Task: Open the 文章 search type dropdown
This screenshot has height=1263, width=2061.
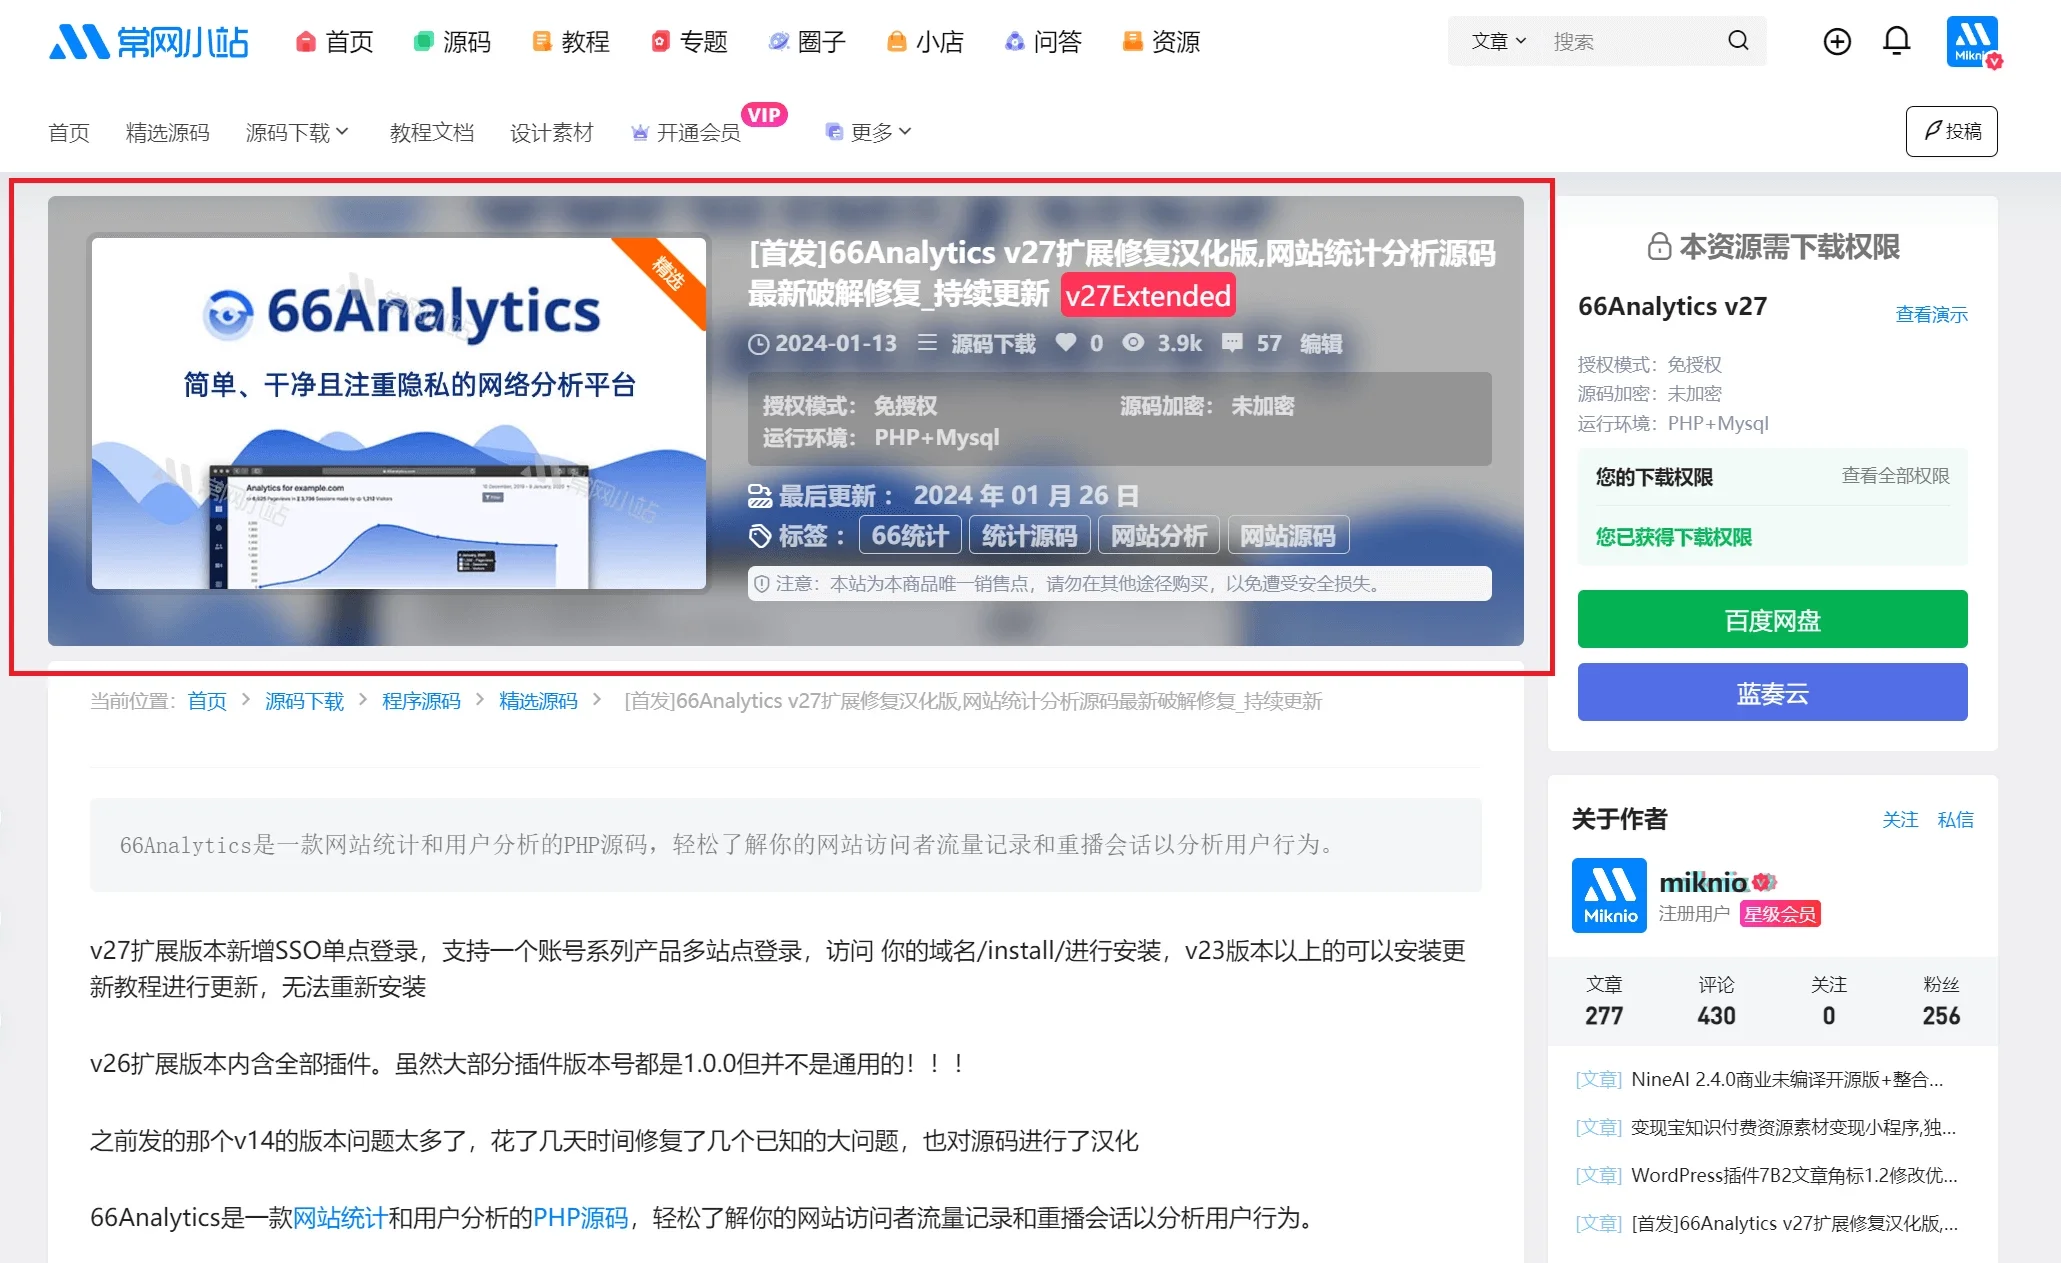Action: pyautogui.click(x=1498, y=41)
